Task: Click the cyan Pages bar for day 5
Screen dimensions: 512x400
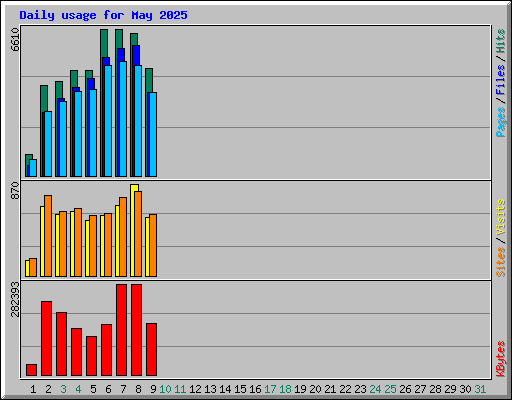Action: [93, 133]
